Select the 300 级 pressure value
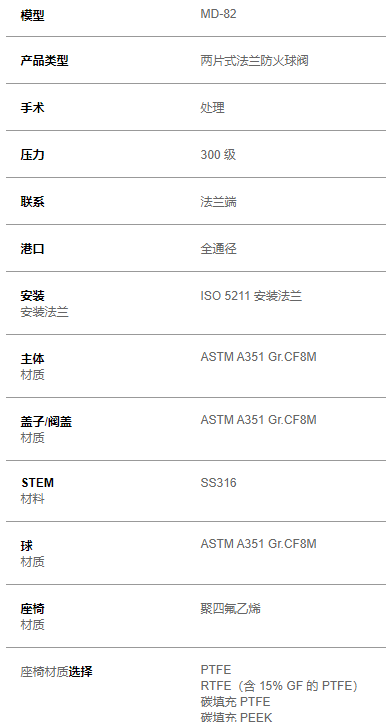Viewport: 386px width, 722px height. tap(218, 155)
